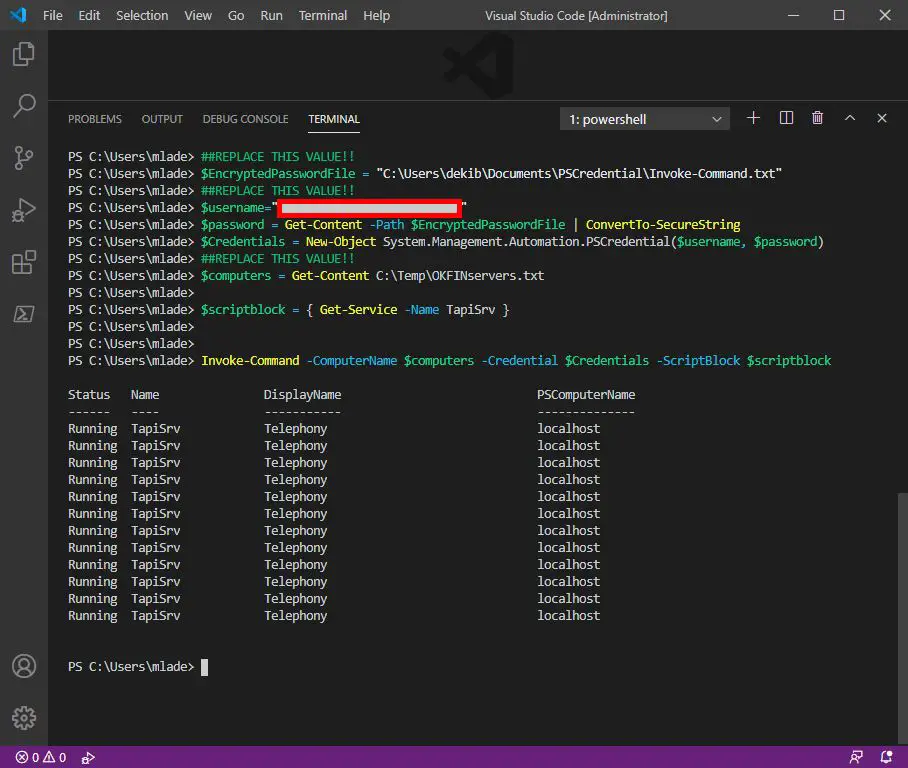Image resolution: width=908 pixels, height=768 pixels.
Task: Switch to the PROBLEMS tab
Action: (95, 119)
